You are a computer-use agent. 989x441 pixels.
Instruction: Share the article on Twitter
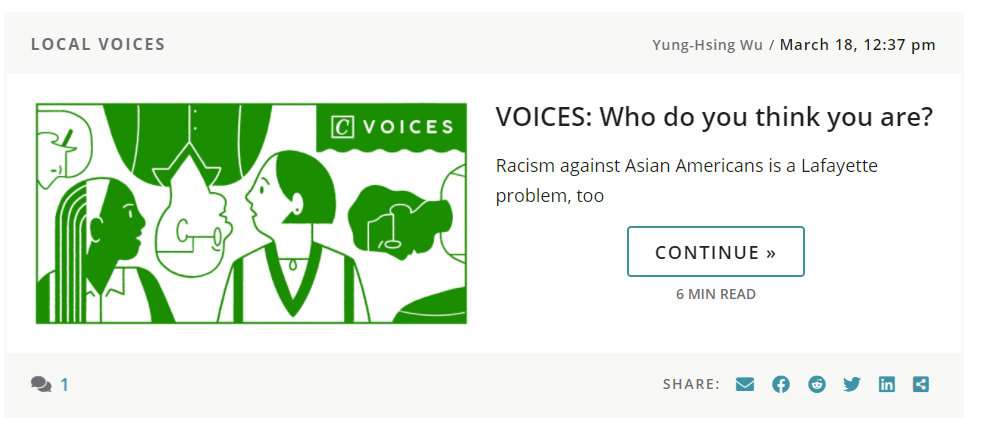point(852,384)
